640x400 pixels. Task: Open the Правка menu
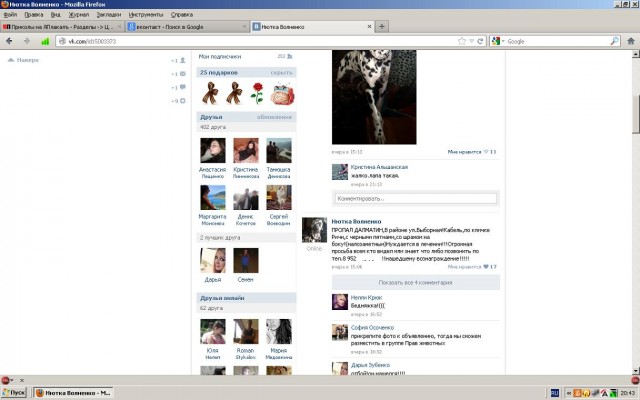click(33, 15)
